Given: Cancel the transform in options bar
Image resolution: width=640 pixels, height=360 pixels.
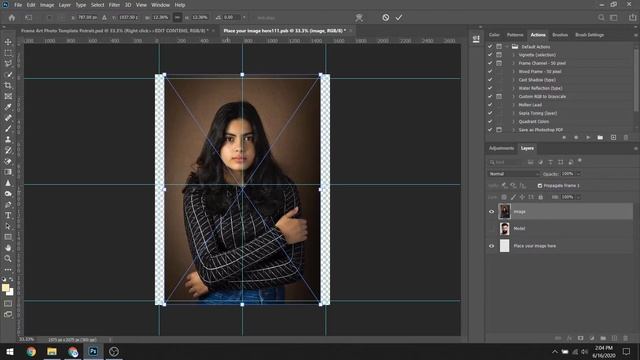Looking at the screenshot, I should [x=385, y=18].
